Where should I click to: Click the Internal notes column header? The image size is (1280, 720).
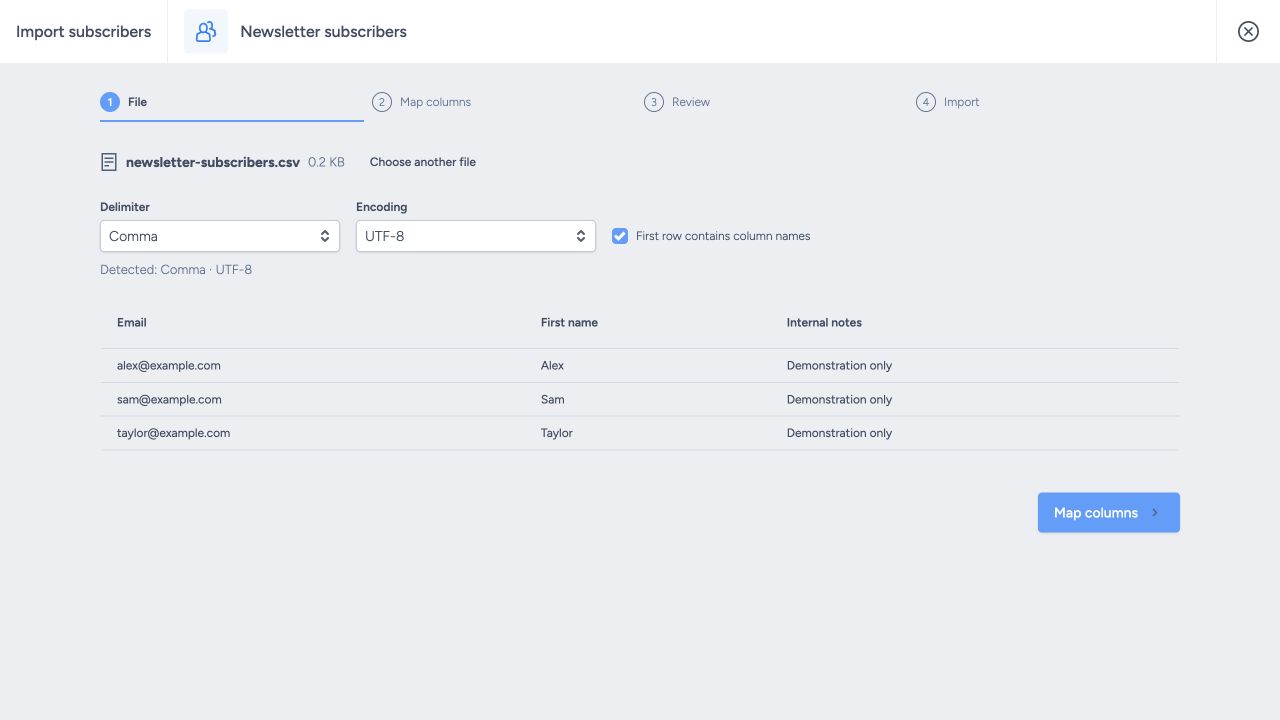pos(824,323)
